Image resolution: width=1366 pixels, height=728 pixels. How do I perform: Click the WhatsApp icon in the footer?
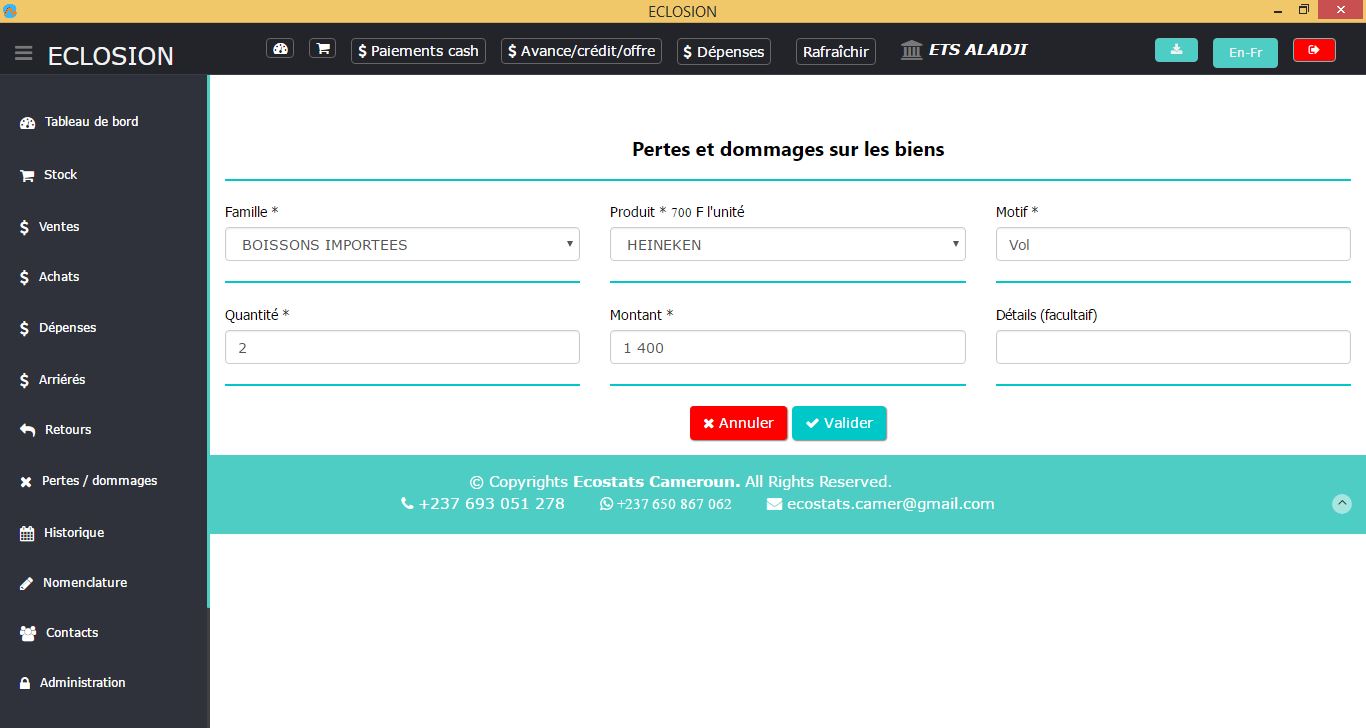606,504
